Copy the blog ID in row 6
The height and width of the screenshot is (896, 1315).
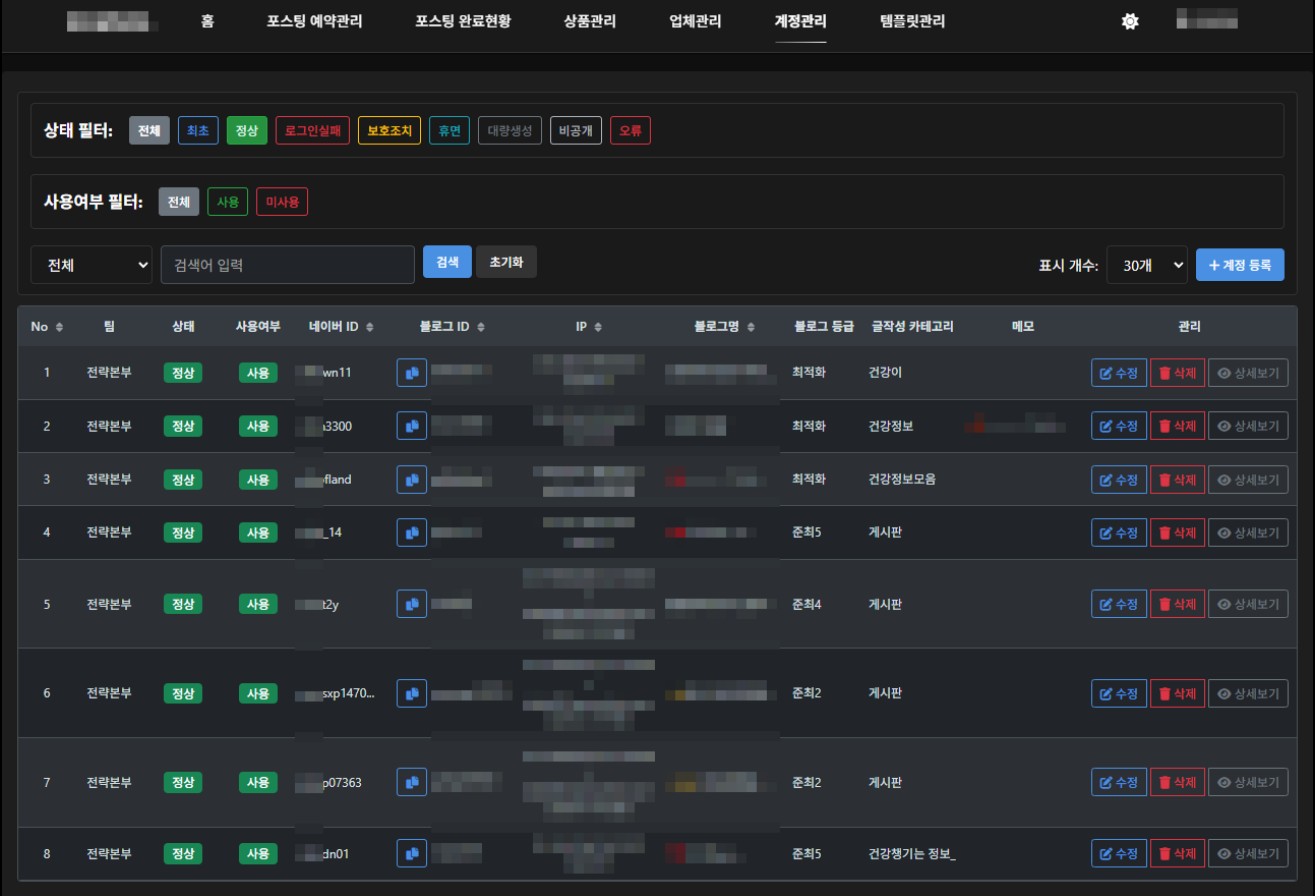click(x=411, y=693)
